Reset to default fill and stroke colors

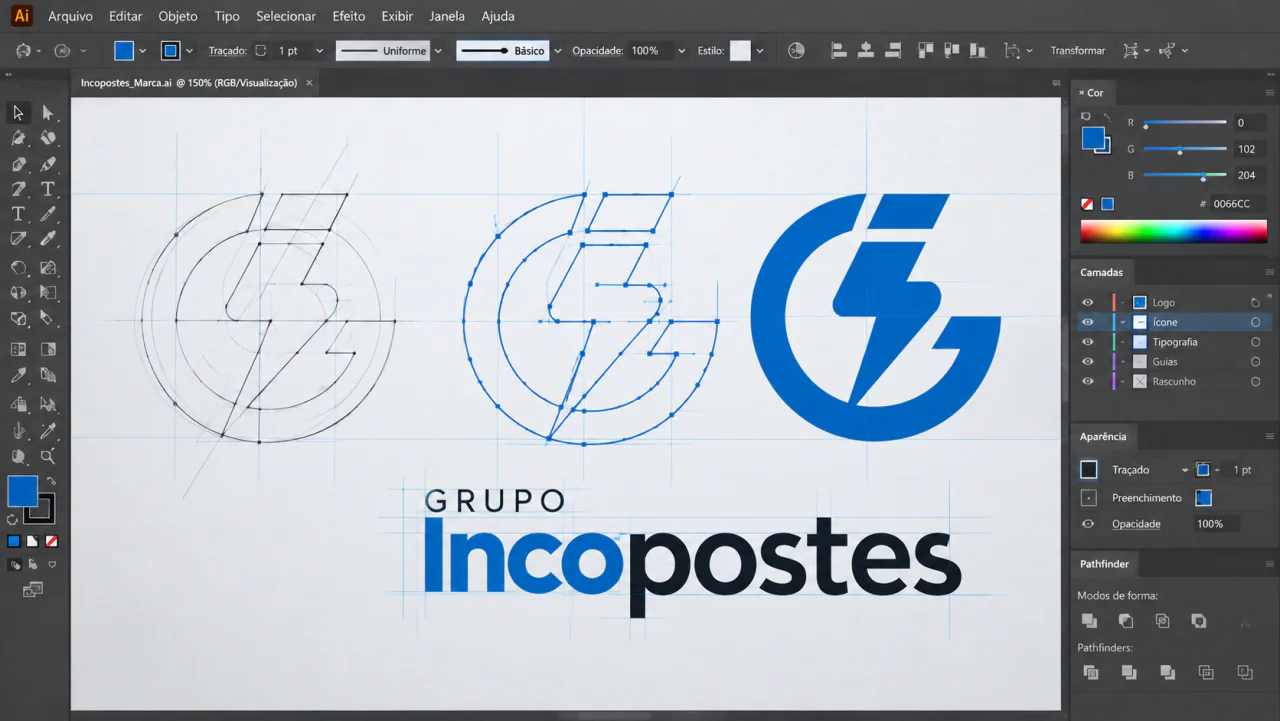pyautogui.click(x=12, y=519)
